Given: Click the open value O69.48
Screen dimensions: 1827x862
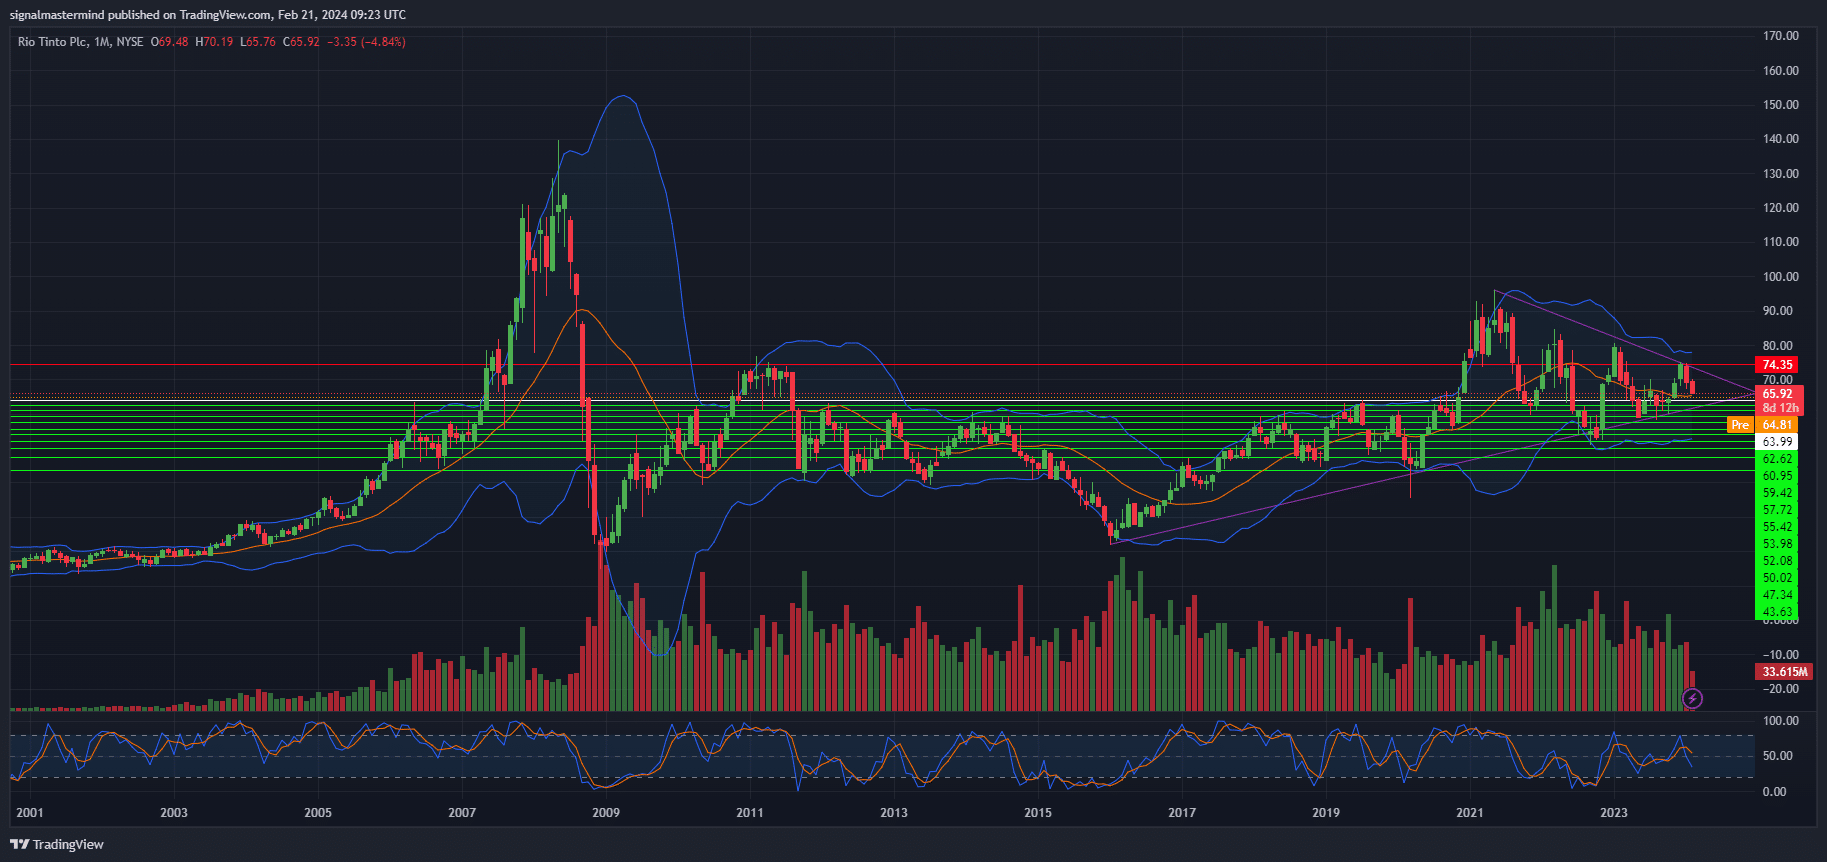Looking at the screenshot, I should (170, 42).
